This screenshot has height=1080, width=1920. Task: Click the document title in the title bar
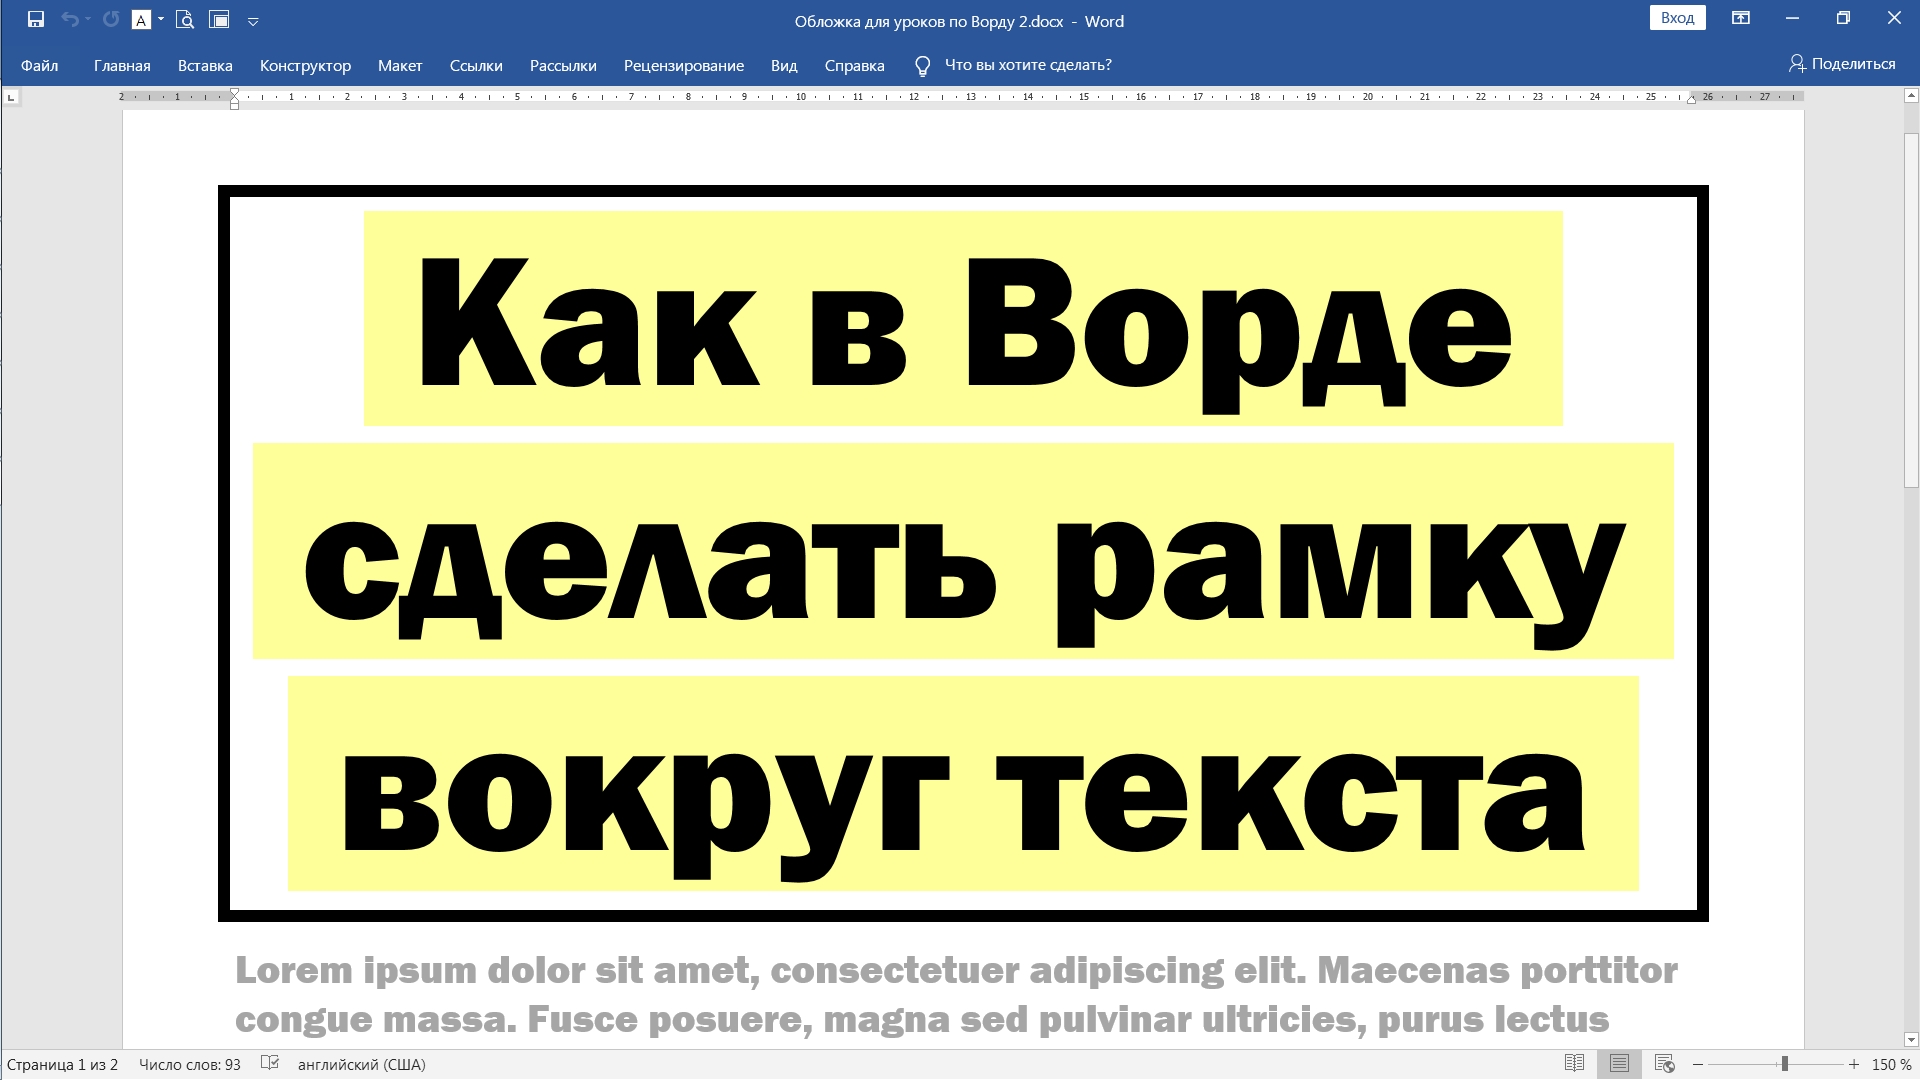[x=958, y=21]
